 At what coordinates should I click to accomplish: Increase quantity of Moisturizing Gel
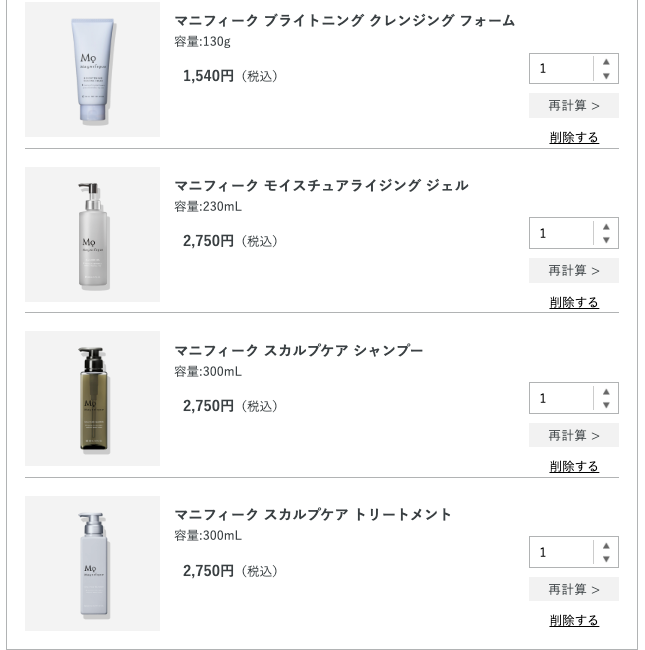point(606,227)
